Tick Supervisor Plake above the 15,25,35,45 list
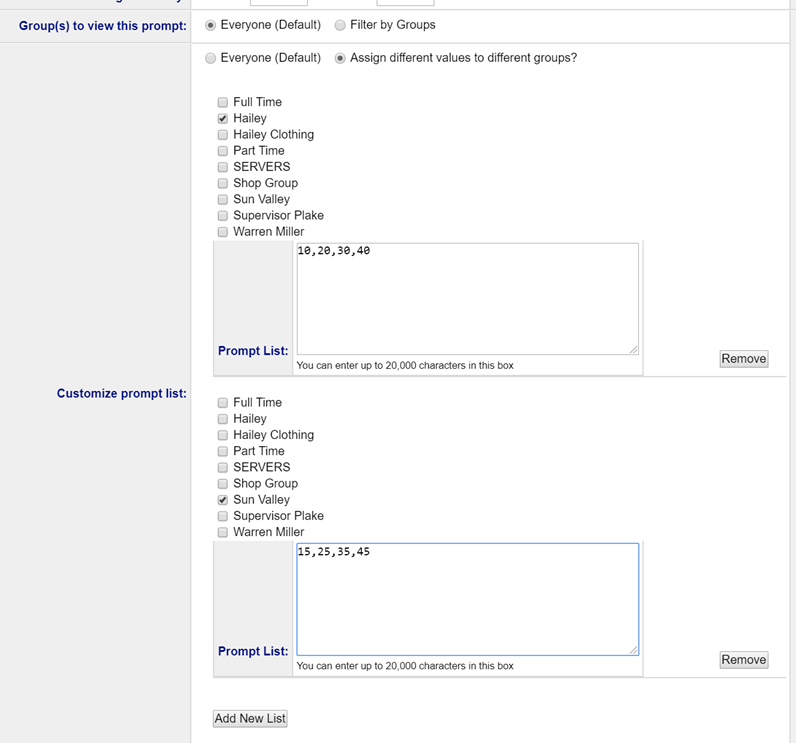796x743 pixels. [x=223, y=516]
